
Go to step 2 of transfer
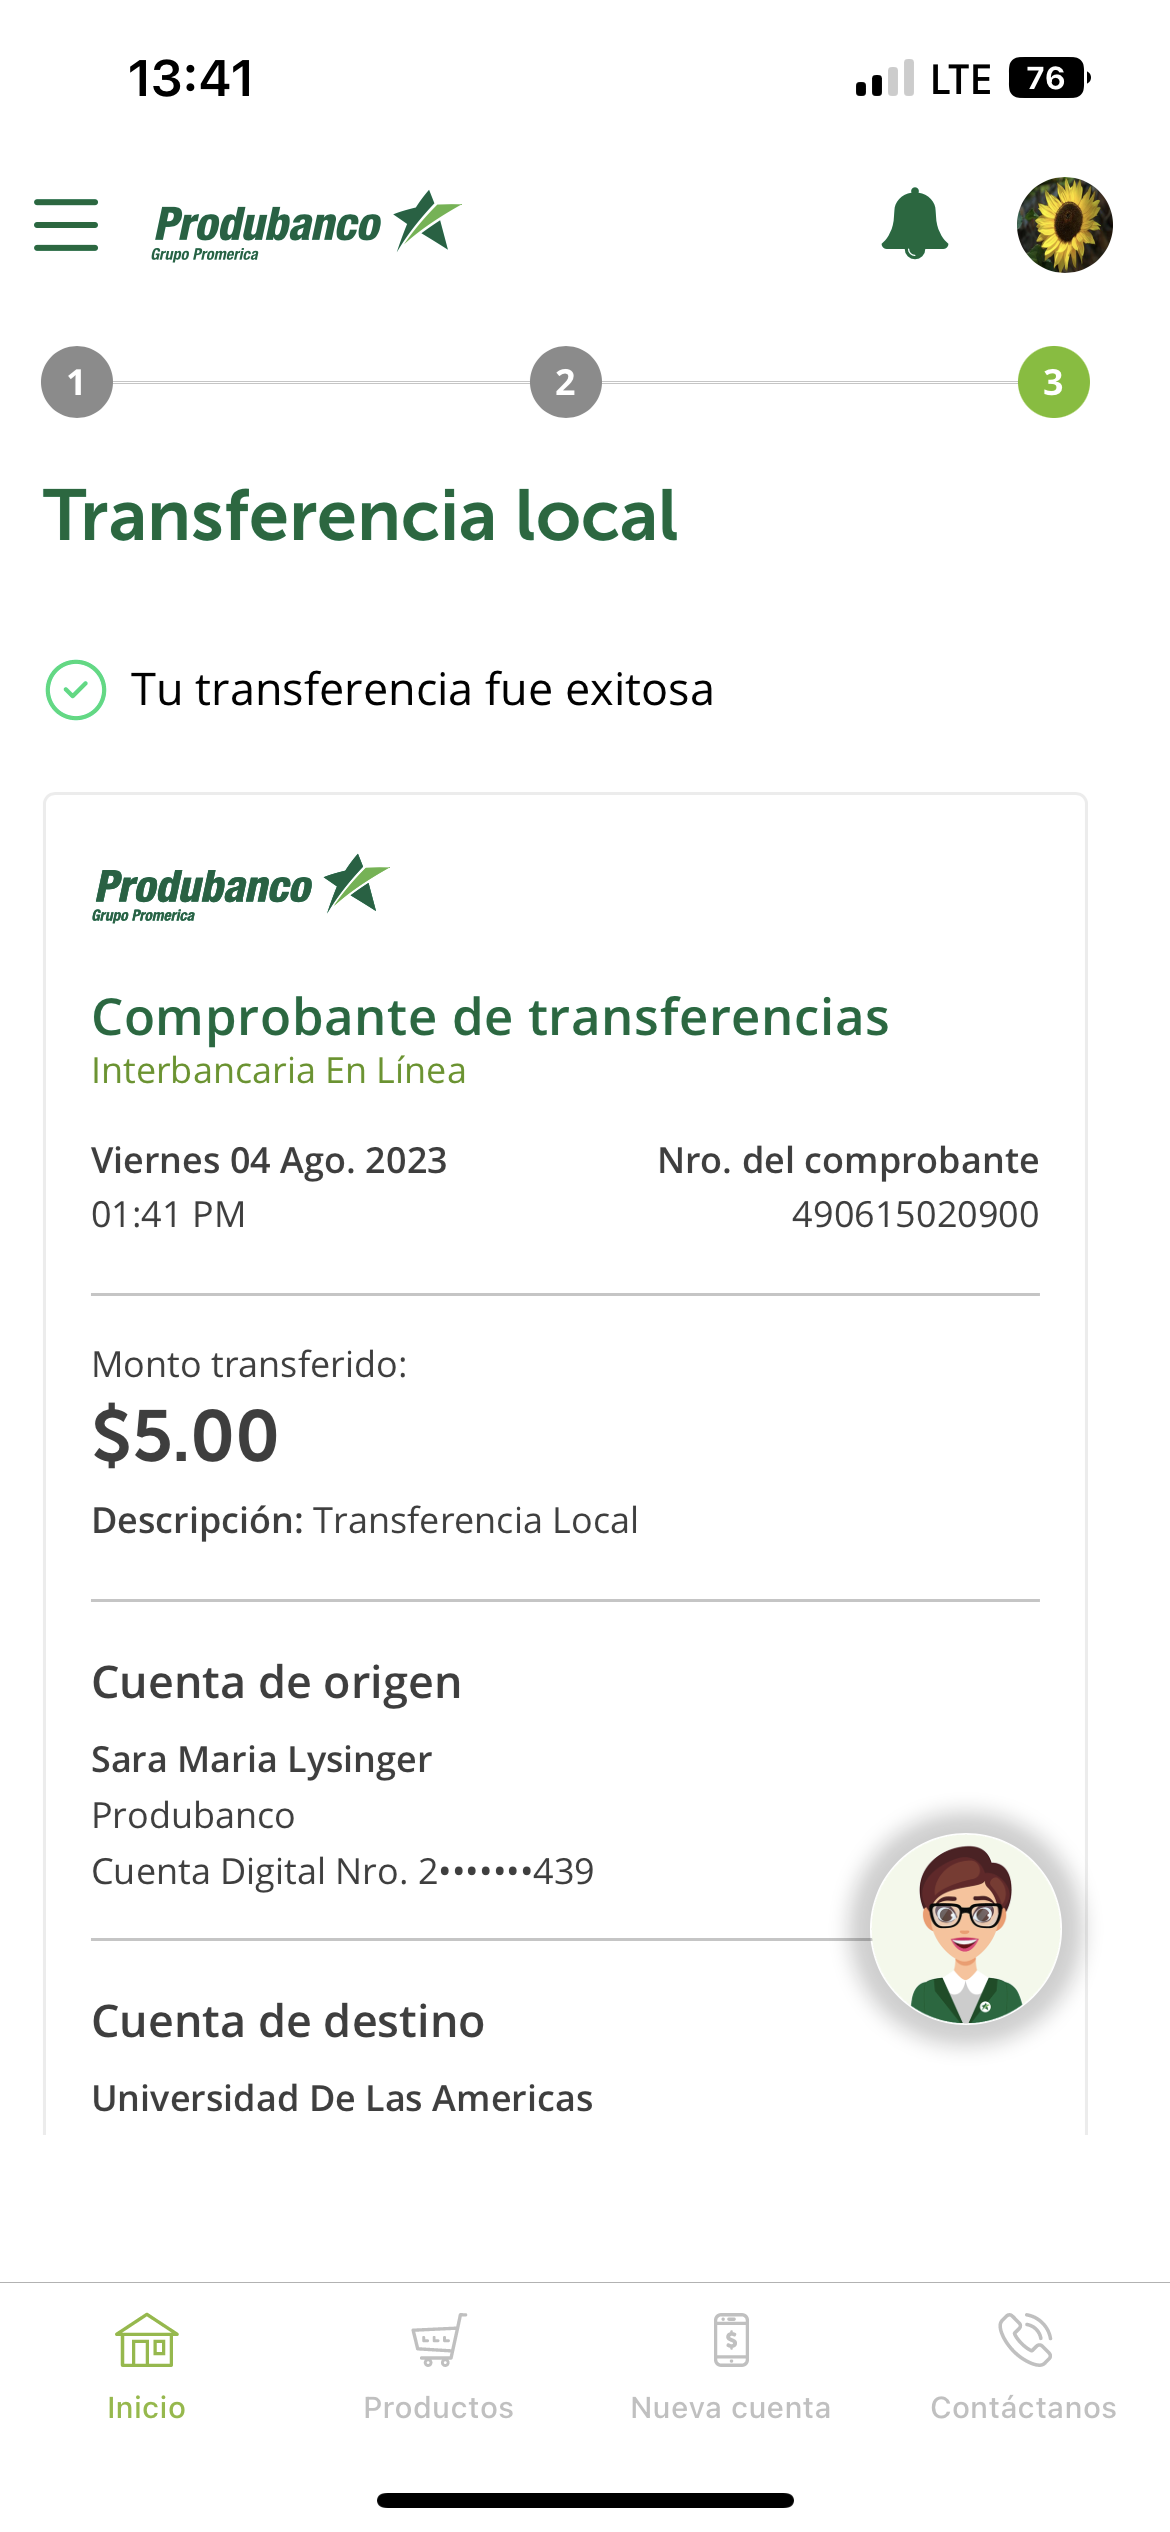click(565, 382)
